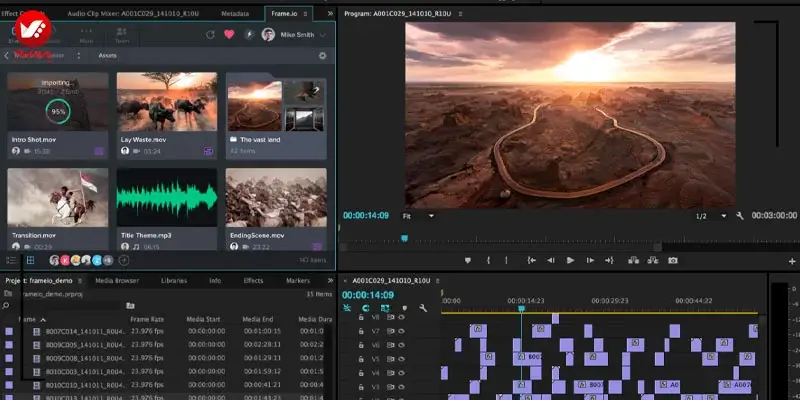This screenshot has height=400, width=800.
Task: Click the timeline playhead at 00:00:14:09
Action: (x=521, y=309)
